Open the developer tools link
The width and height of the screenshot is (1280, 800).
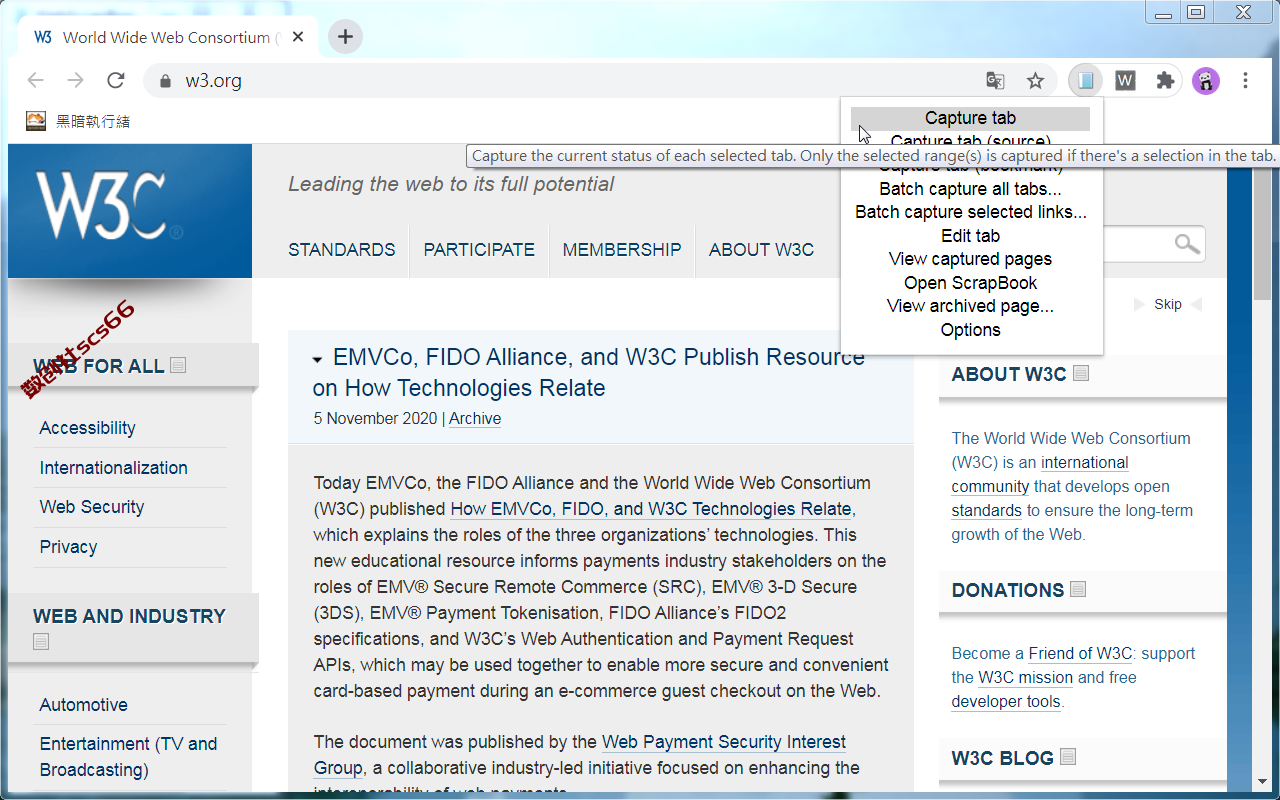pos(1006,702)
